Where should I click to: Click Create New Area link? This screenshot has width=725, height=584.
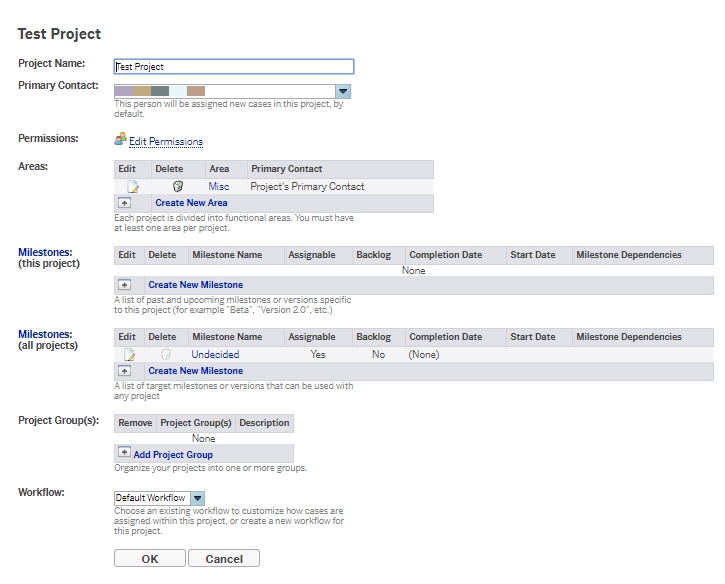point(191,203)
